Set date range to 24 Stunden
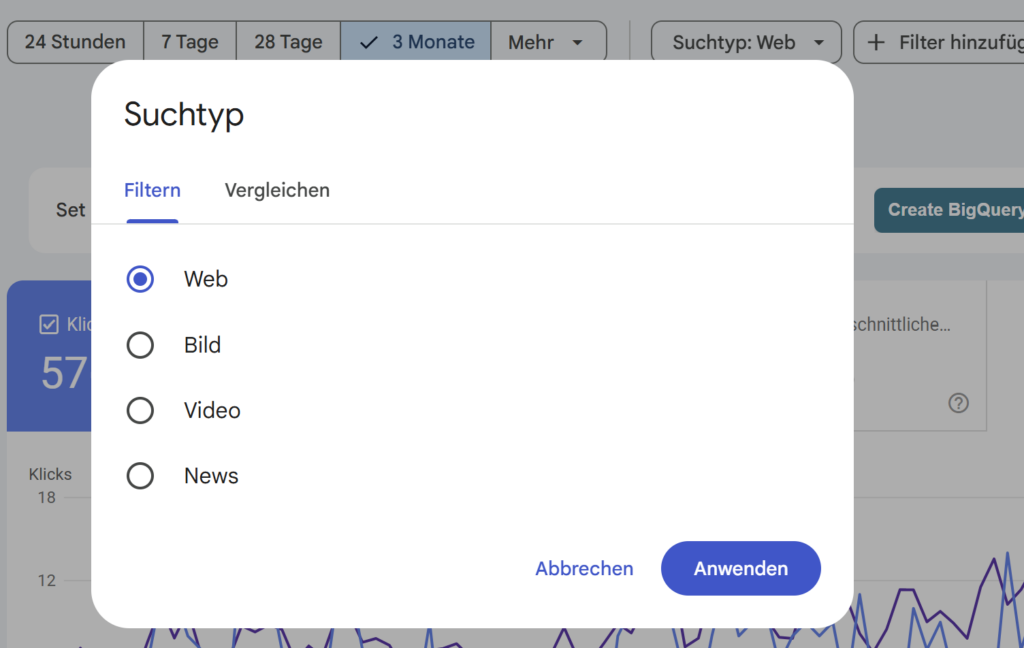The width and height of the screenshot is (1024, 648). click(x=75, y=42)
